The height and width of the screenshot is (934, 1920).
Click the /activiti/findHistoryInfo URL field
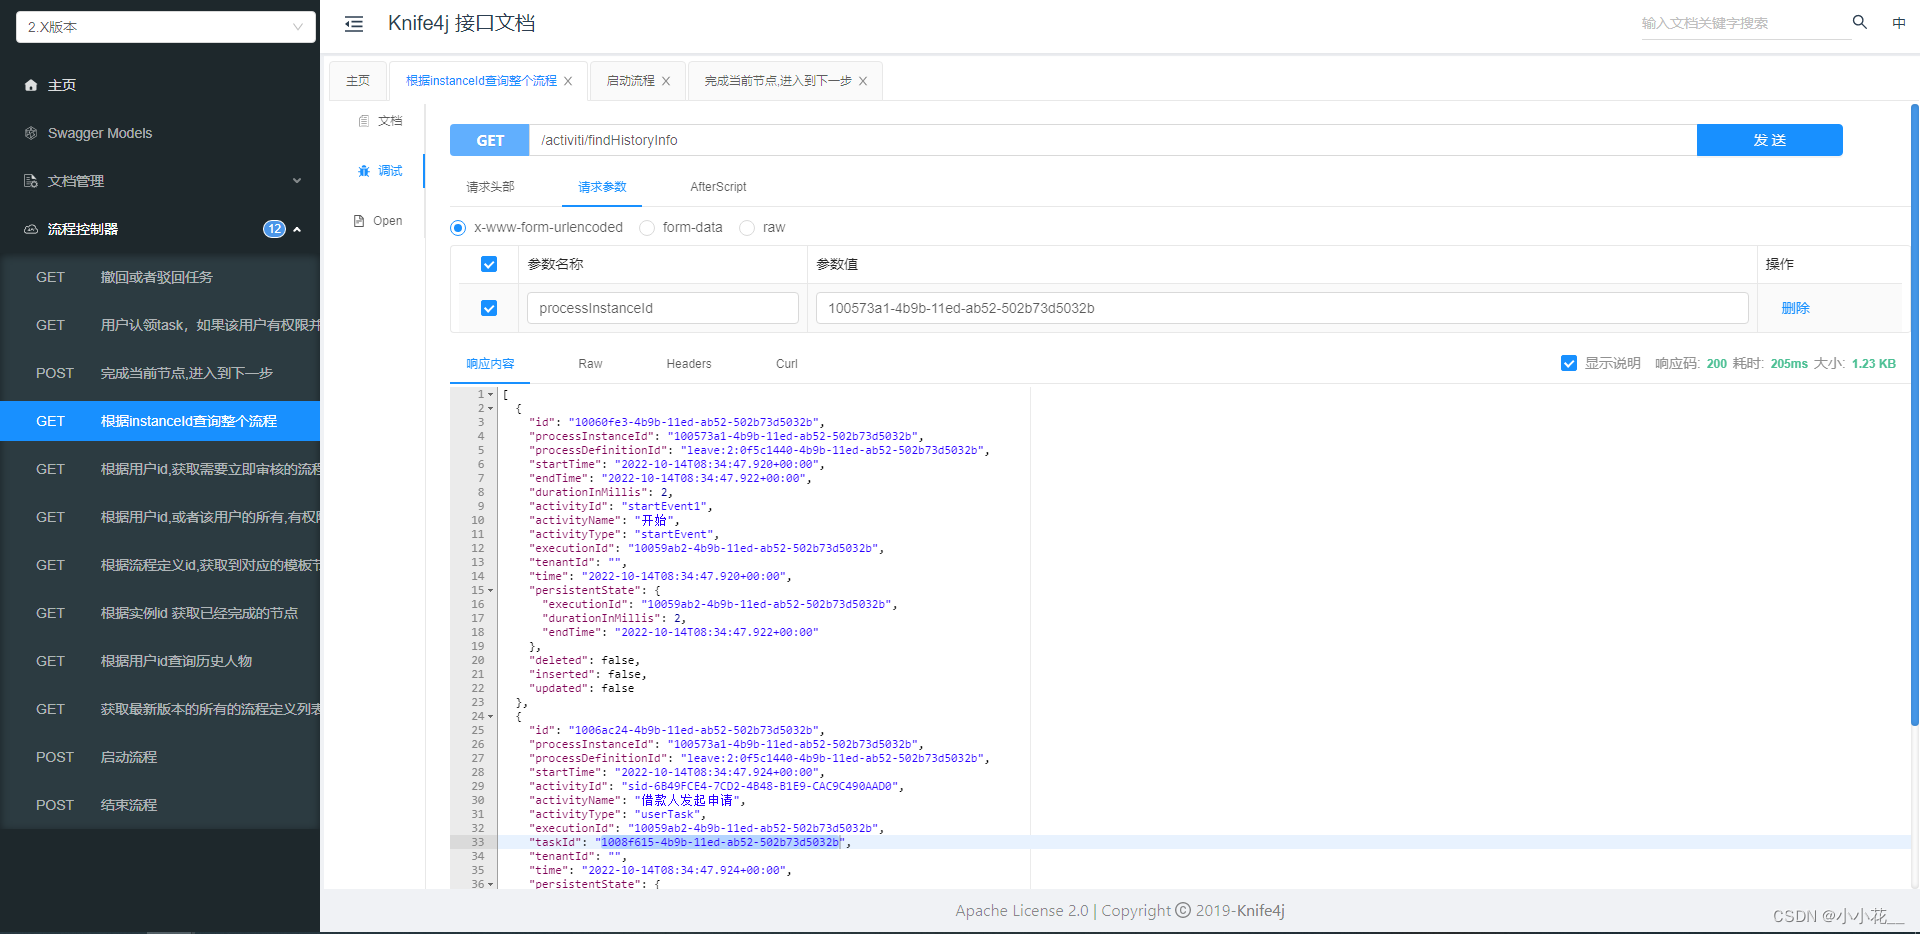click(1113, 140)
